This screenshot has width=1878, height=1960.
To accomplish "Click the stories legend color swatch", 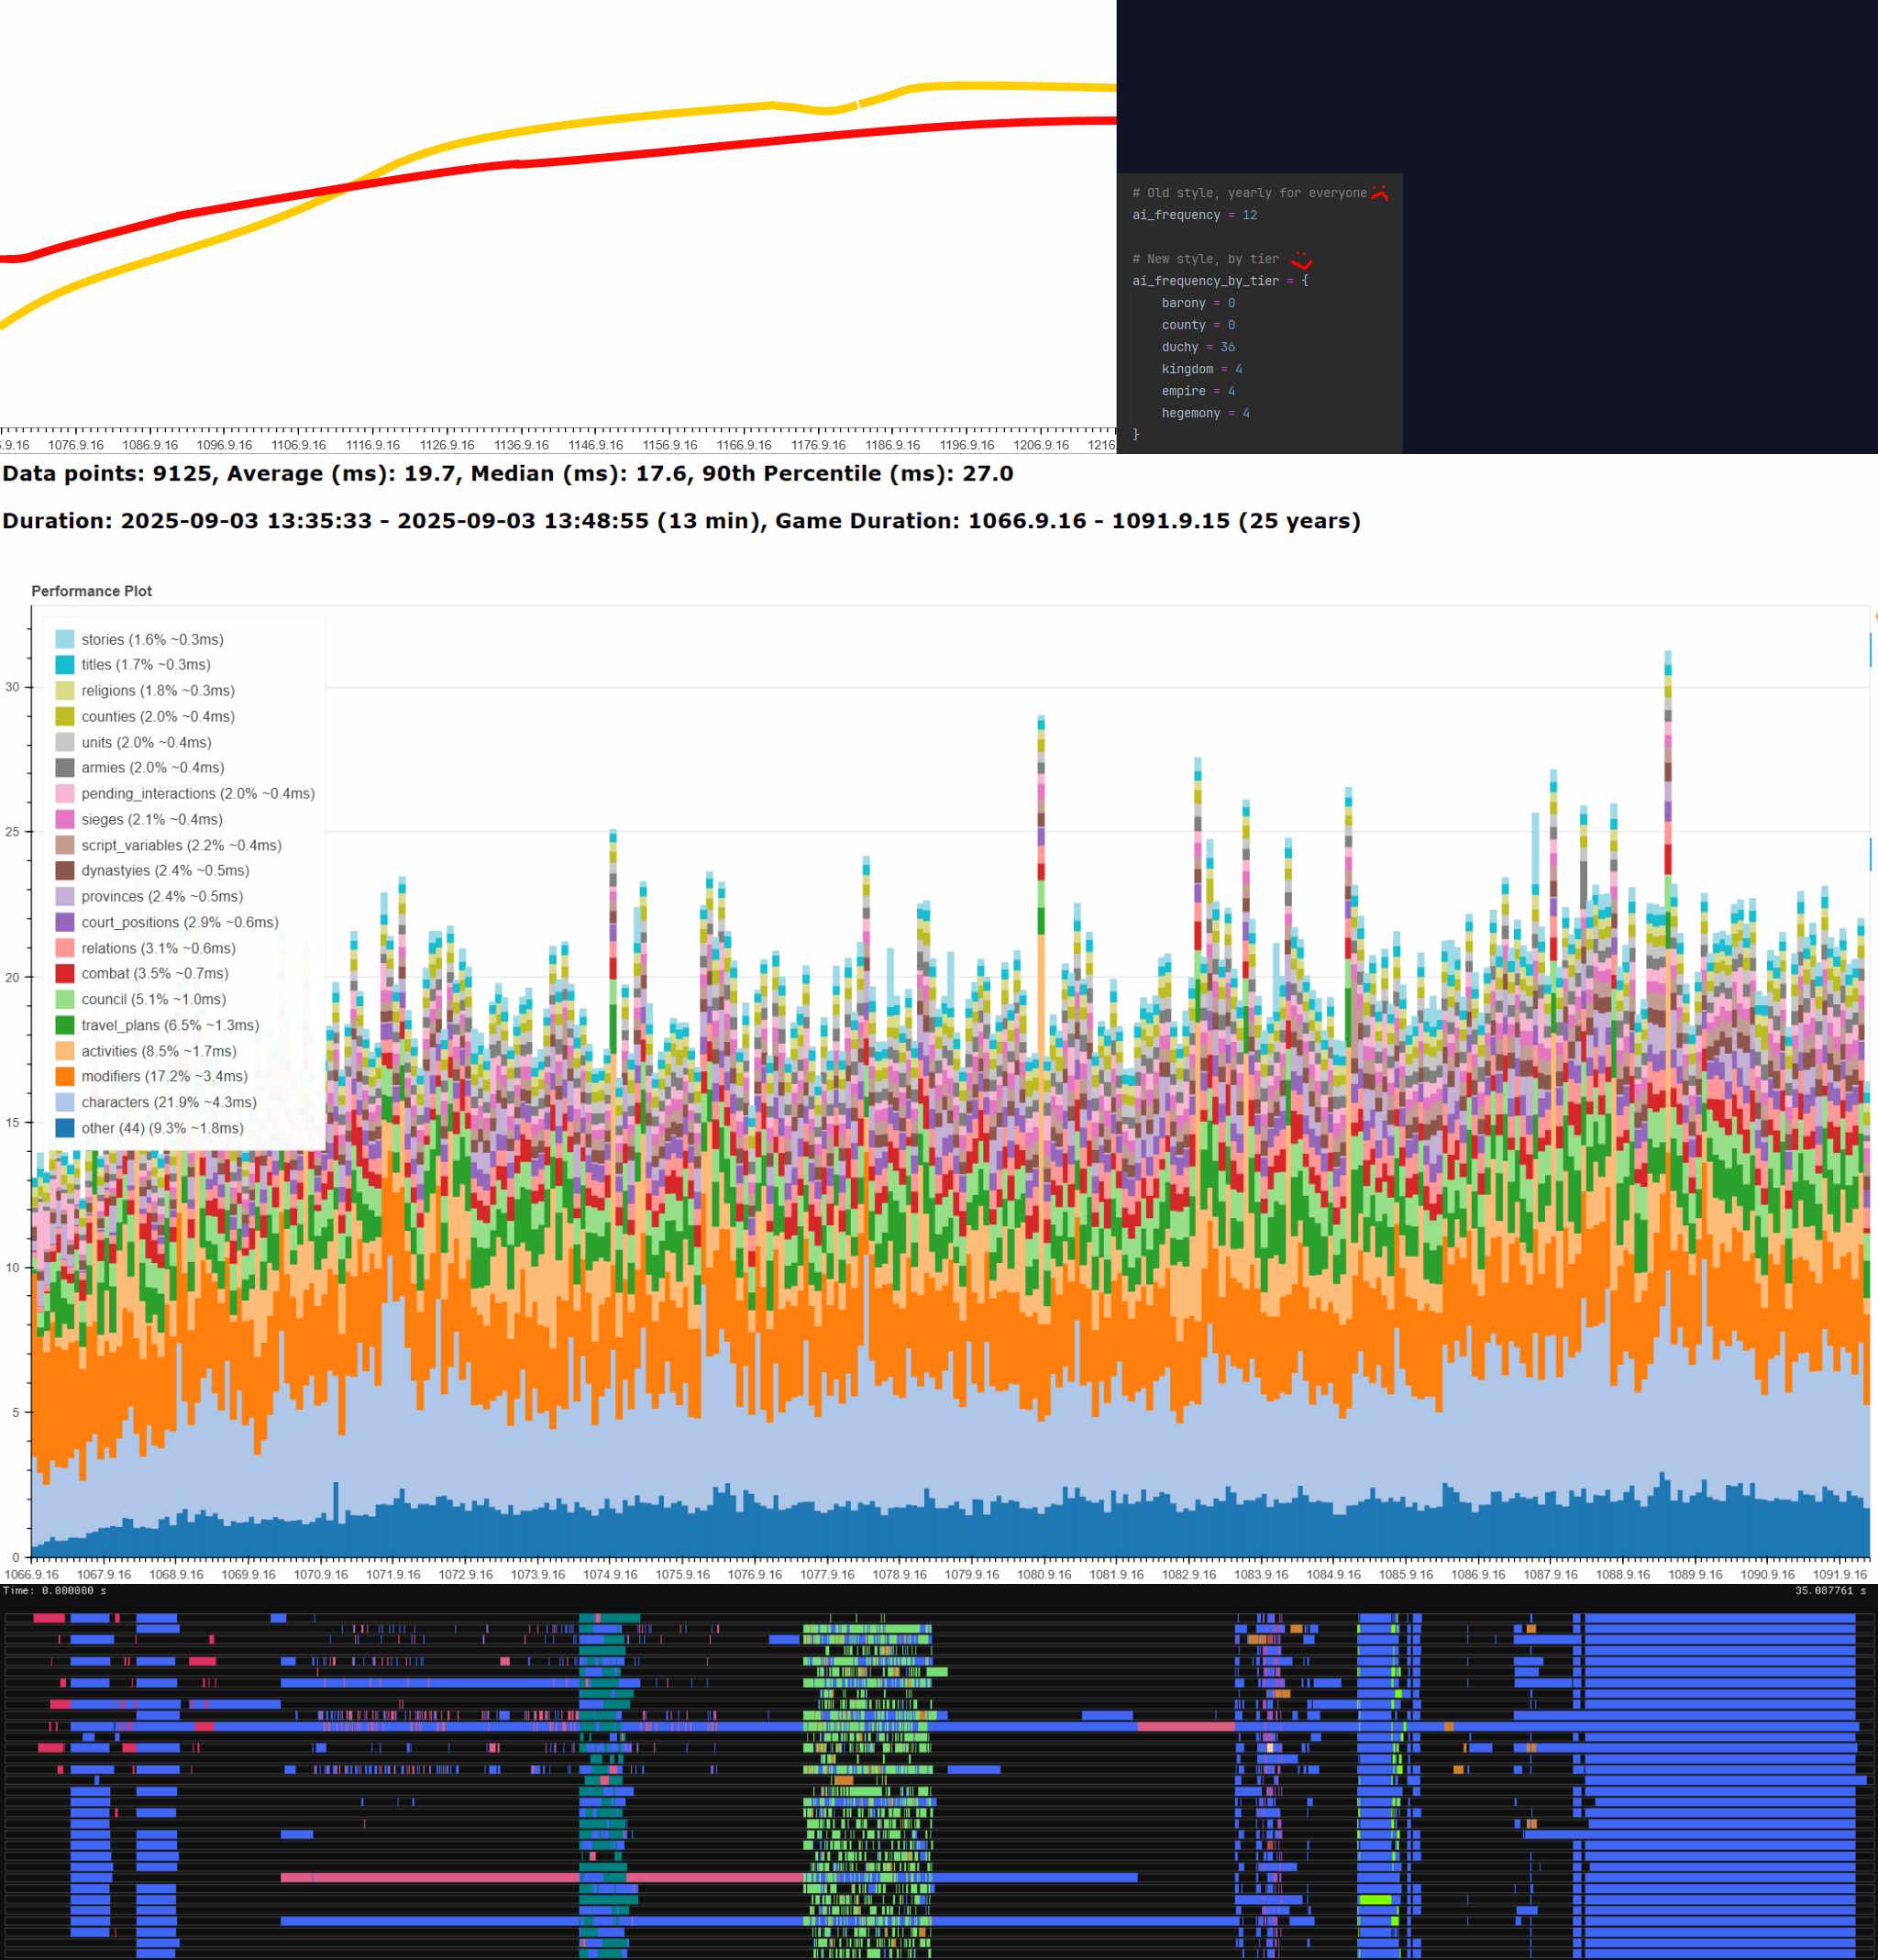I will 65,639.
